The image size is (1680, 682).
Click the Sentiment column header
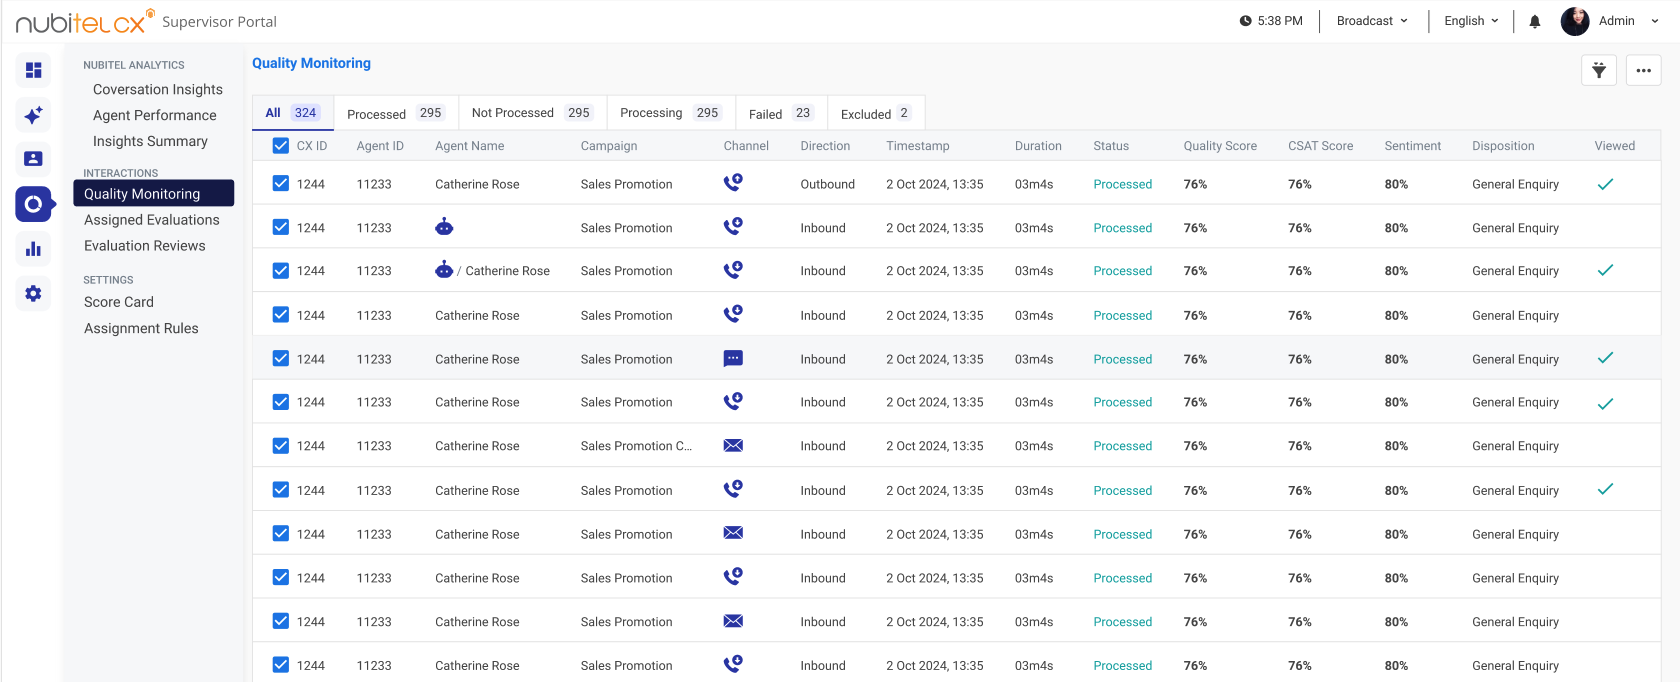click(x=1412, y=146)
